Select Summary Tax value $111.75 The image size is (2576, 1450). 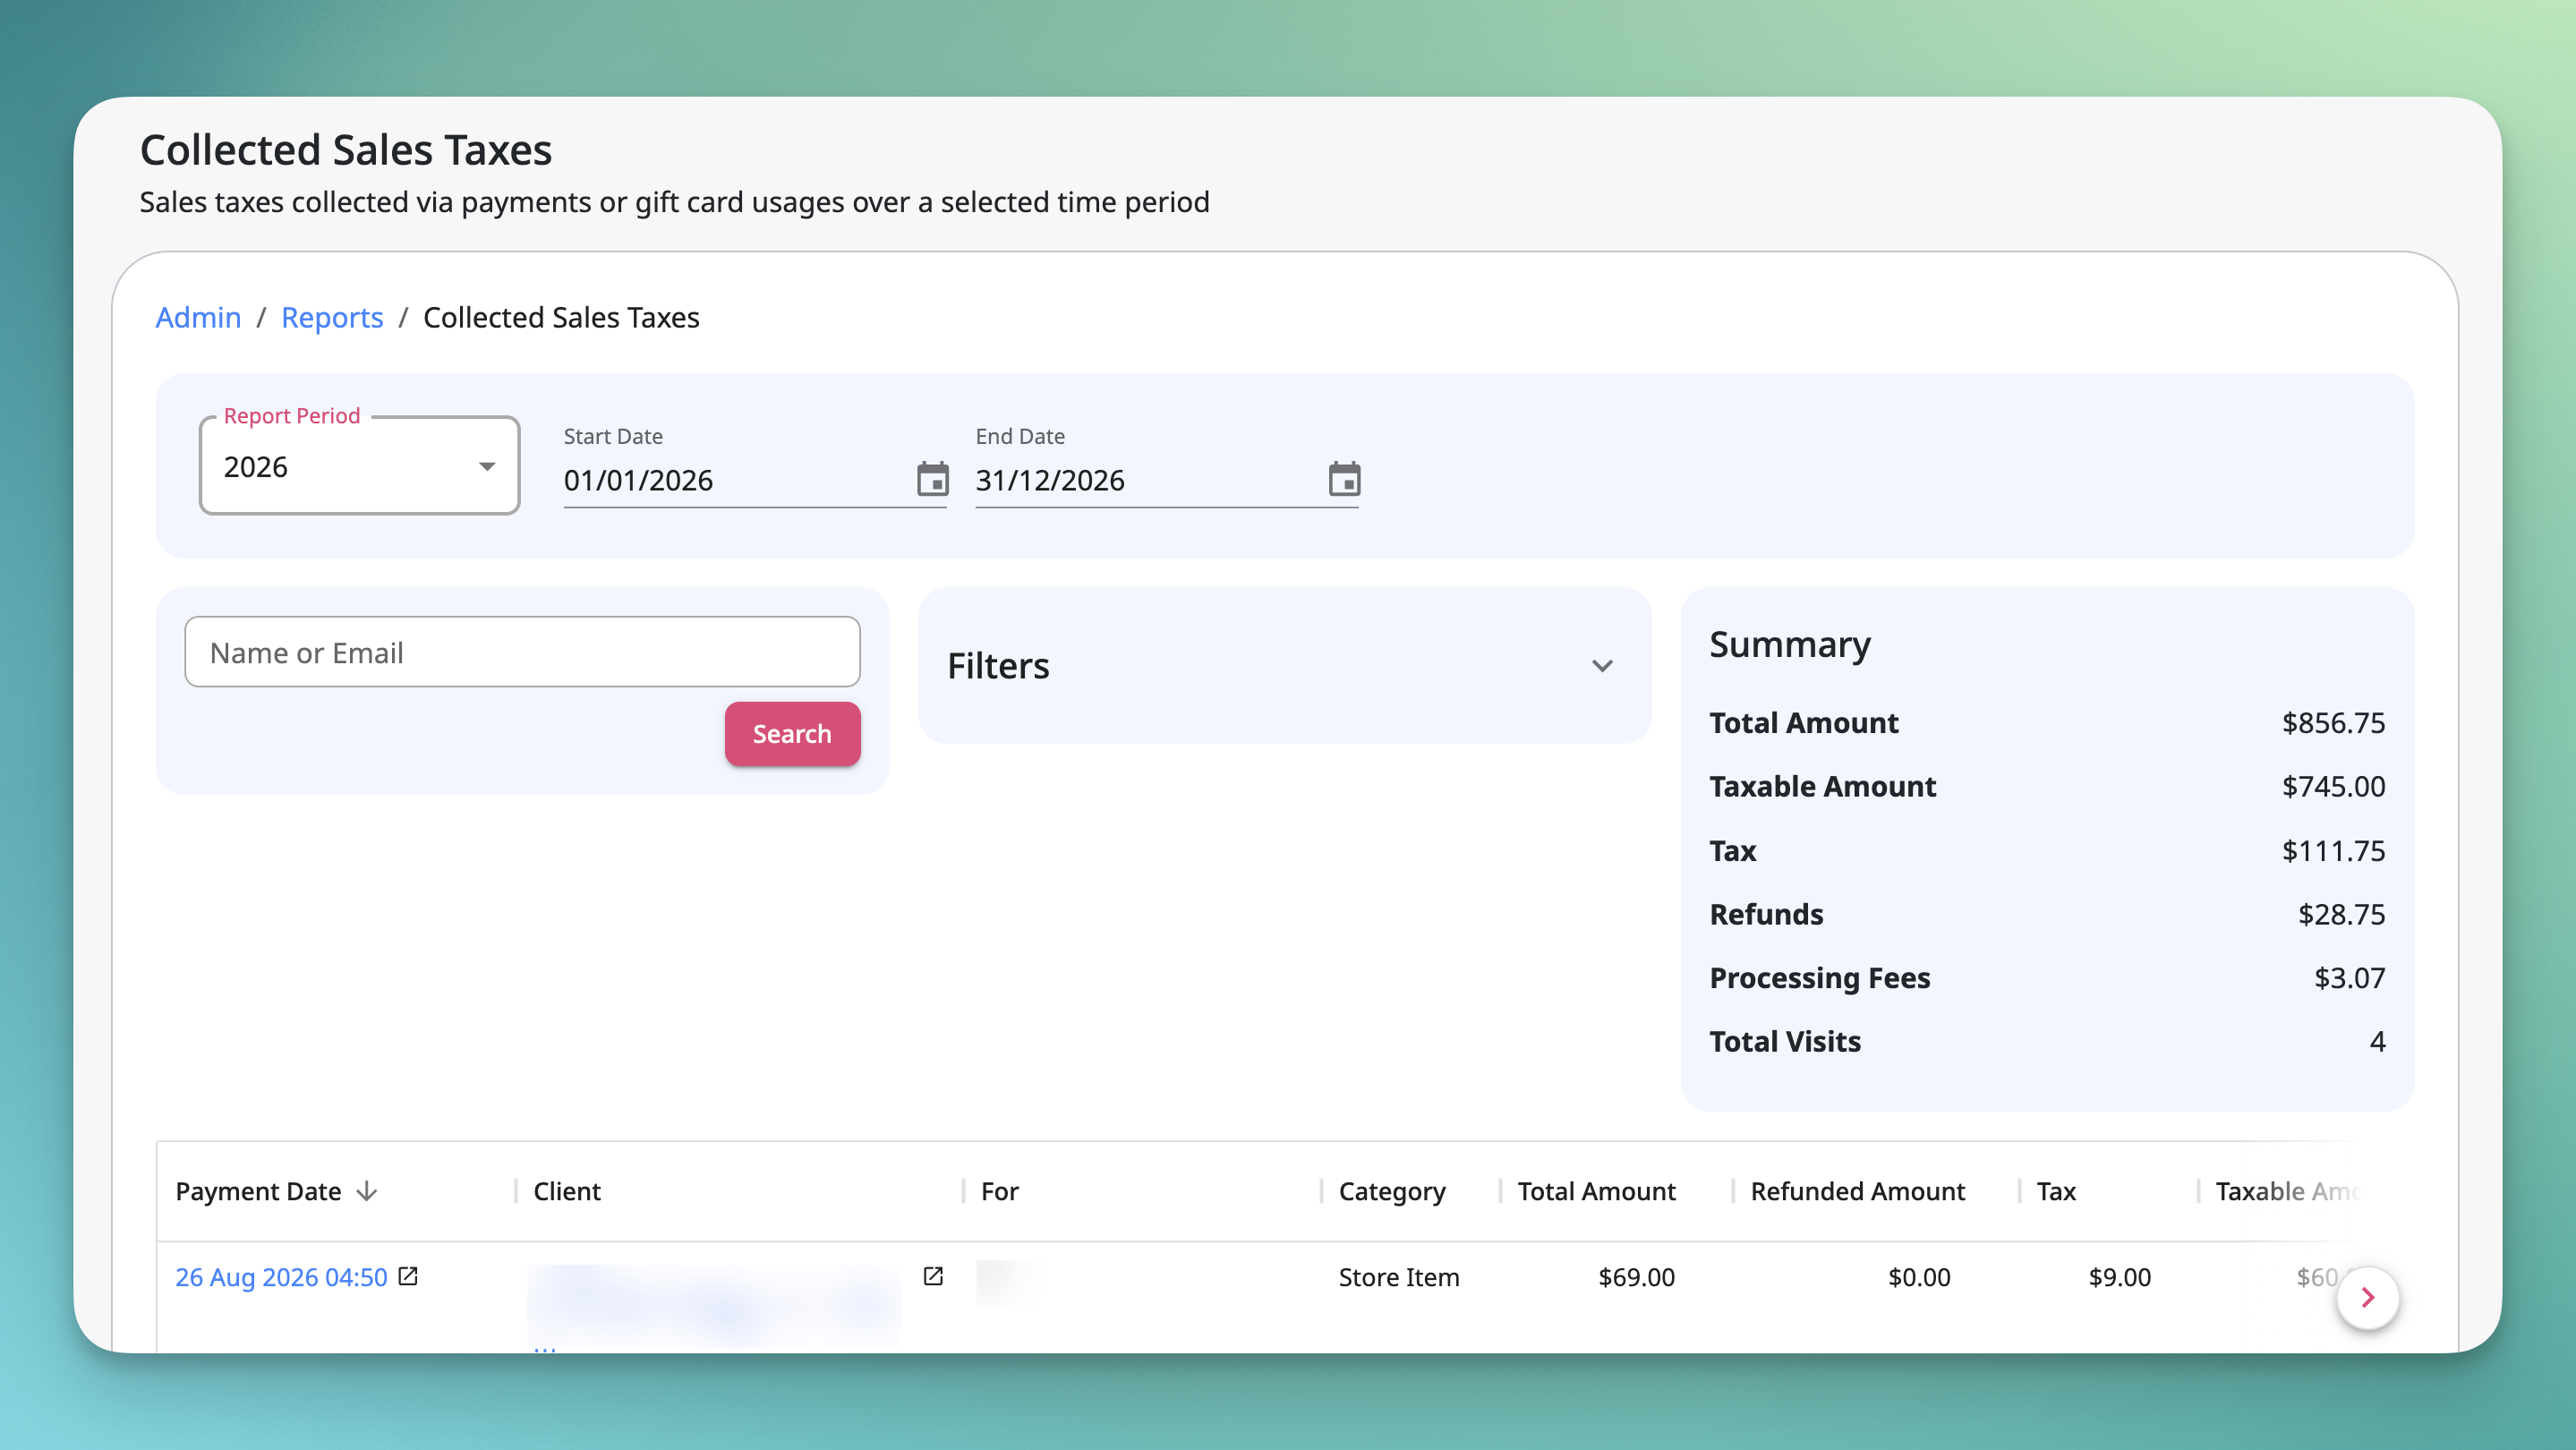(2333, 850)
